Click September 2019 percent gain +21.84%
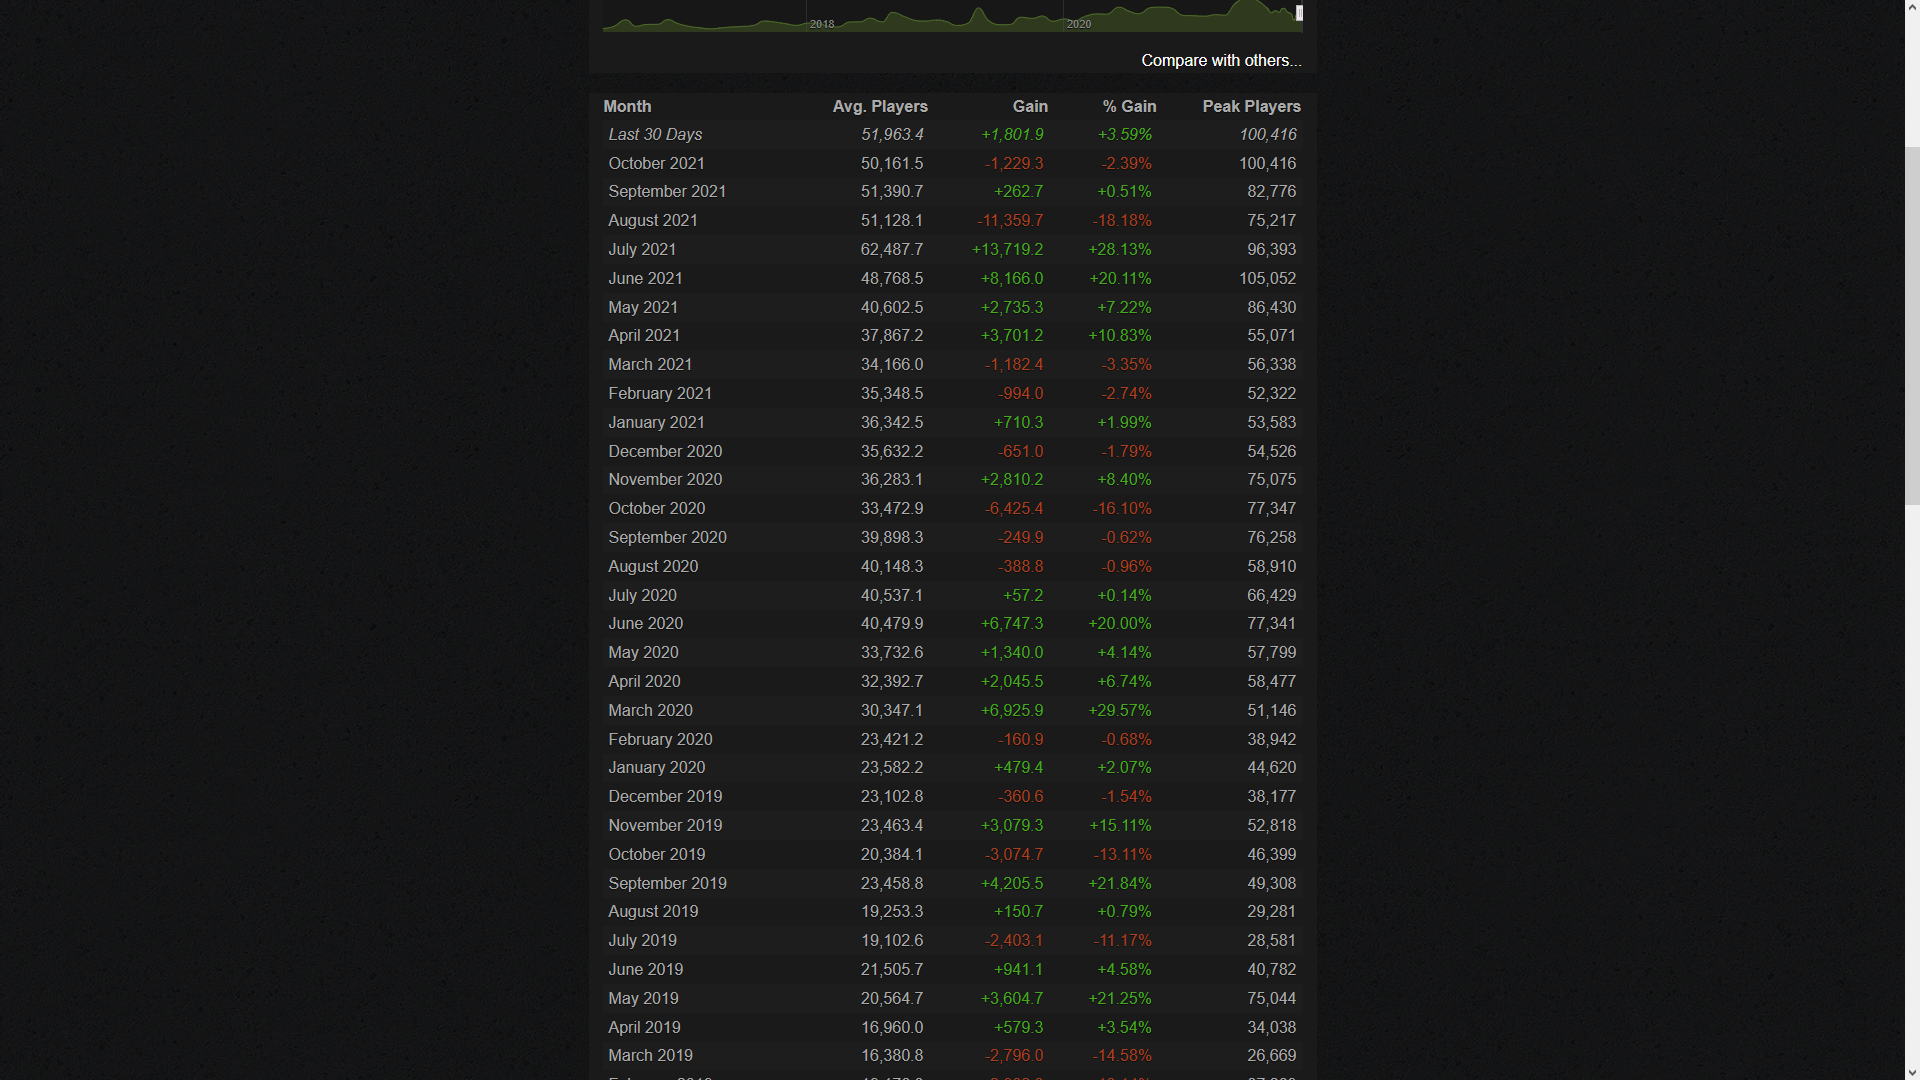Screen dimensions: 1920x1080 point(1120,884)
